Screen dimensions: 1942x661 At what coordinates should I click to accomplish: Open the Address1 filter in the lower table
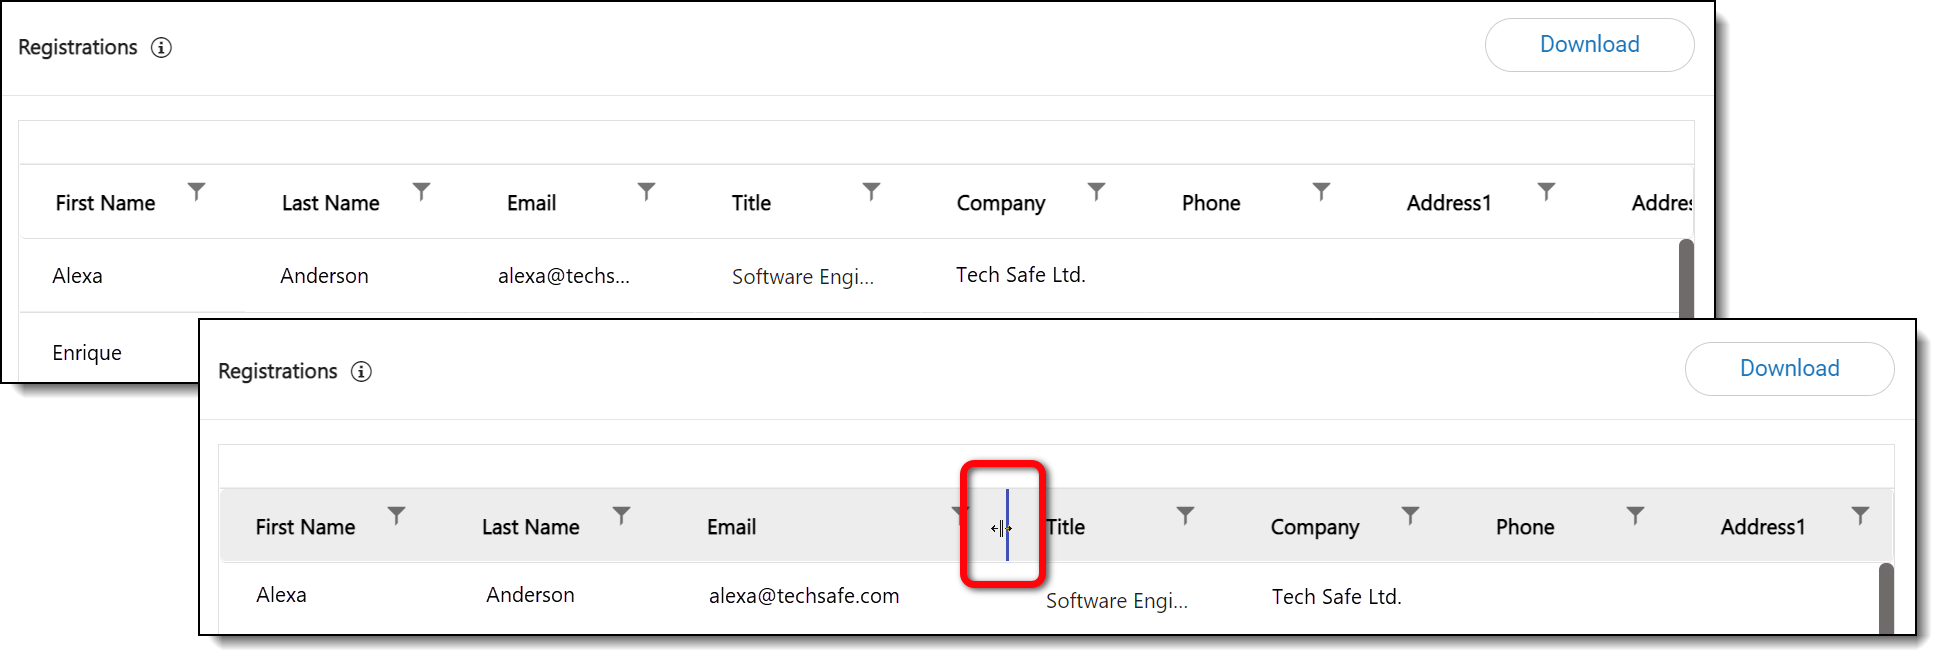point(1860,515)
